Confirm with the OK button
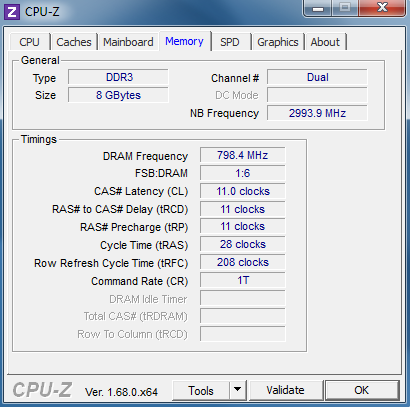This screenshot has width=410, height=407. 362,390
